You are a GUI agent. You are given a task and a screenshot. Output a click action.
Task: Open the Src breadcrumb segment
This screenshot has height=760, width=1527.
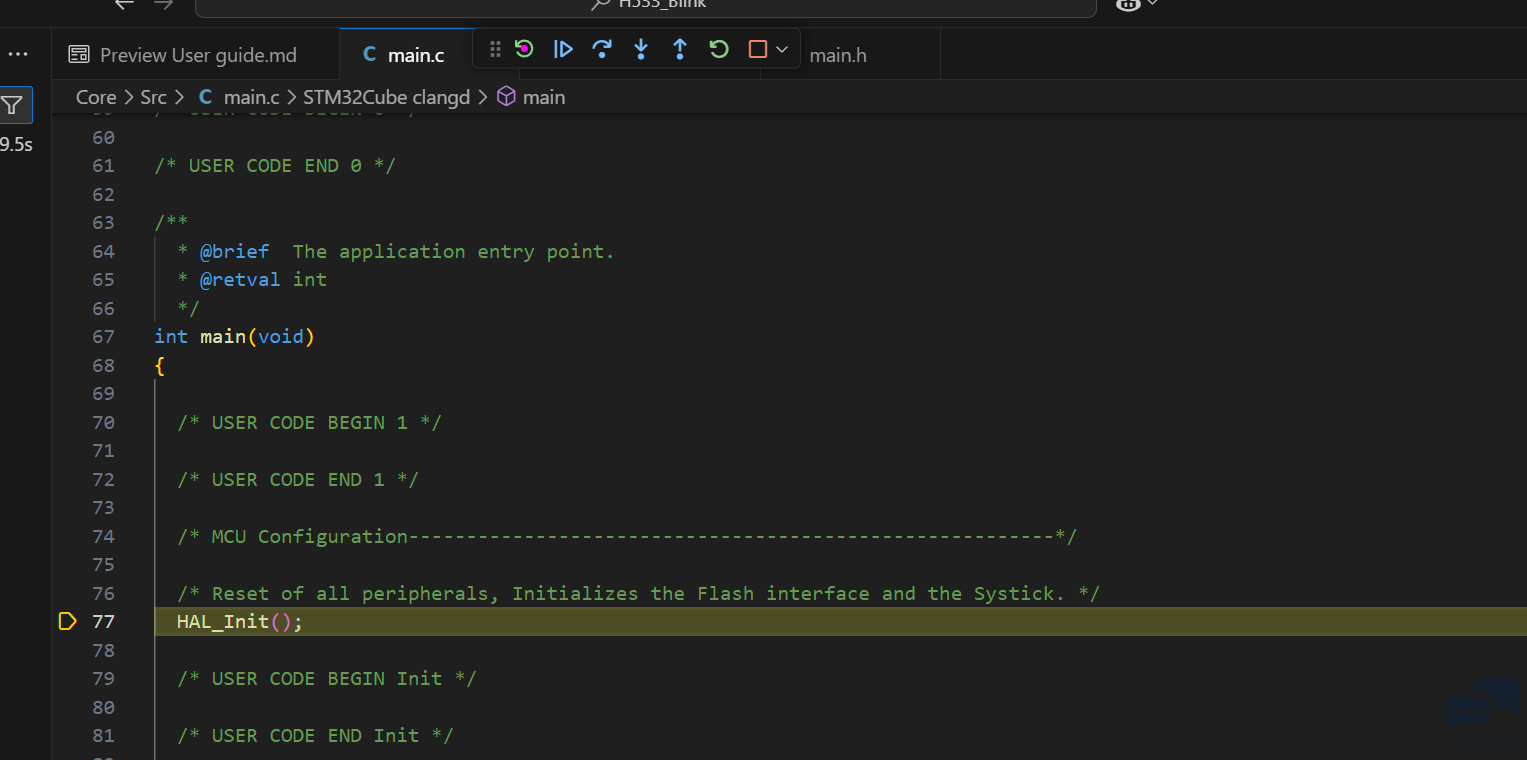pyautogui.click(x=153, y=97)
